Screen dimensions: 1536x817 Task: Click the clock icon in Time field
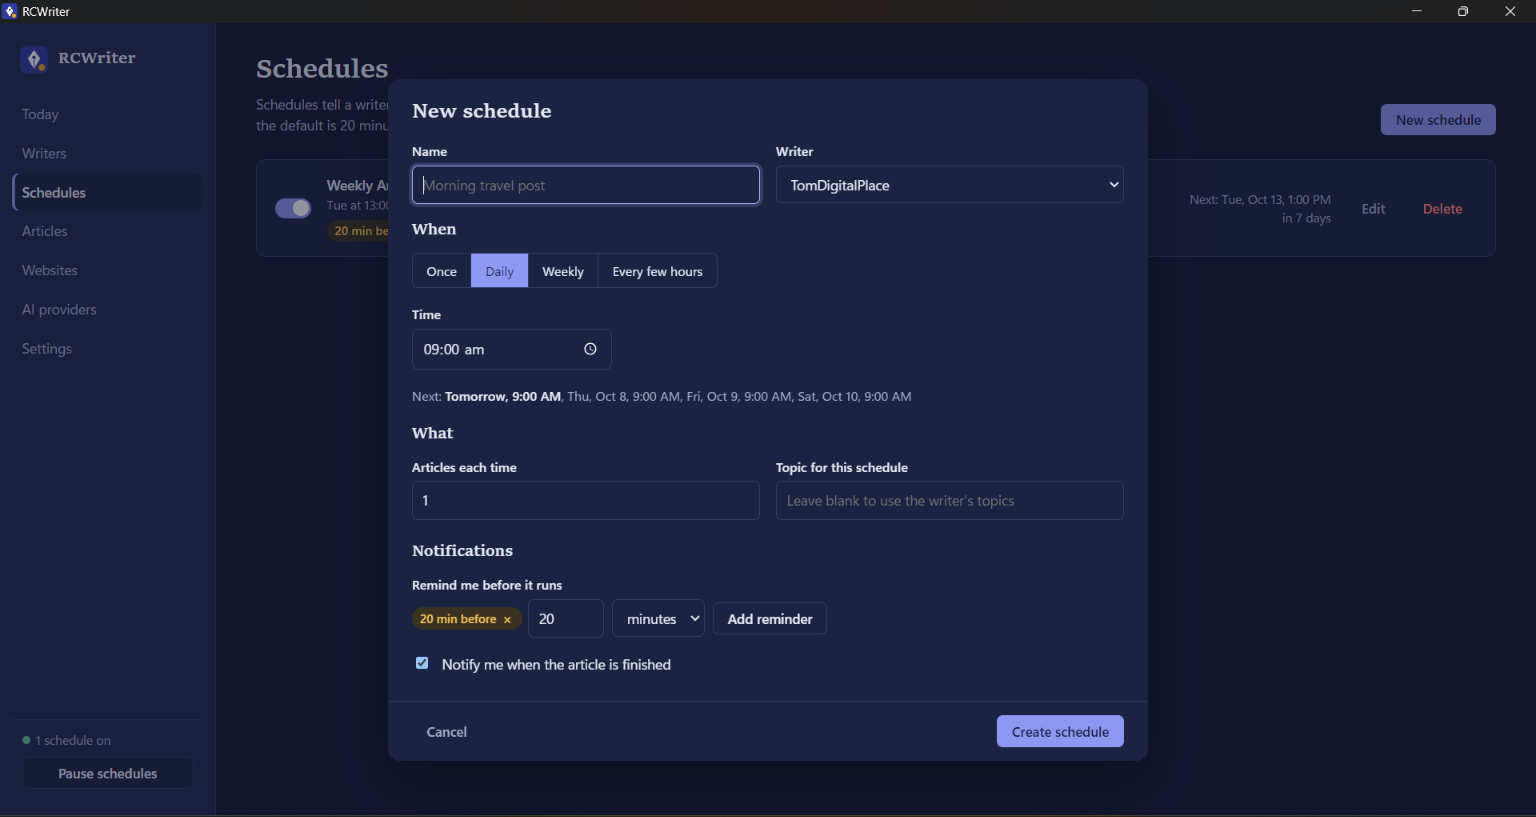coord(590,349)
